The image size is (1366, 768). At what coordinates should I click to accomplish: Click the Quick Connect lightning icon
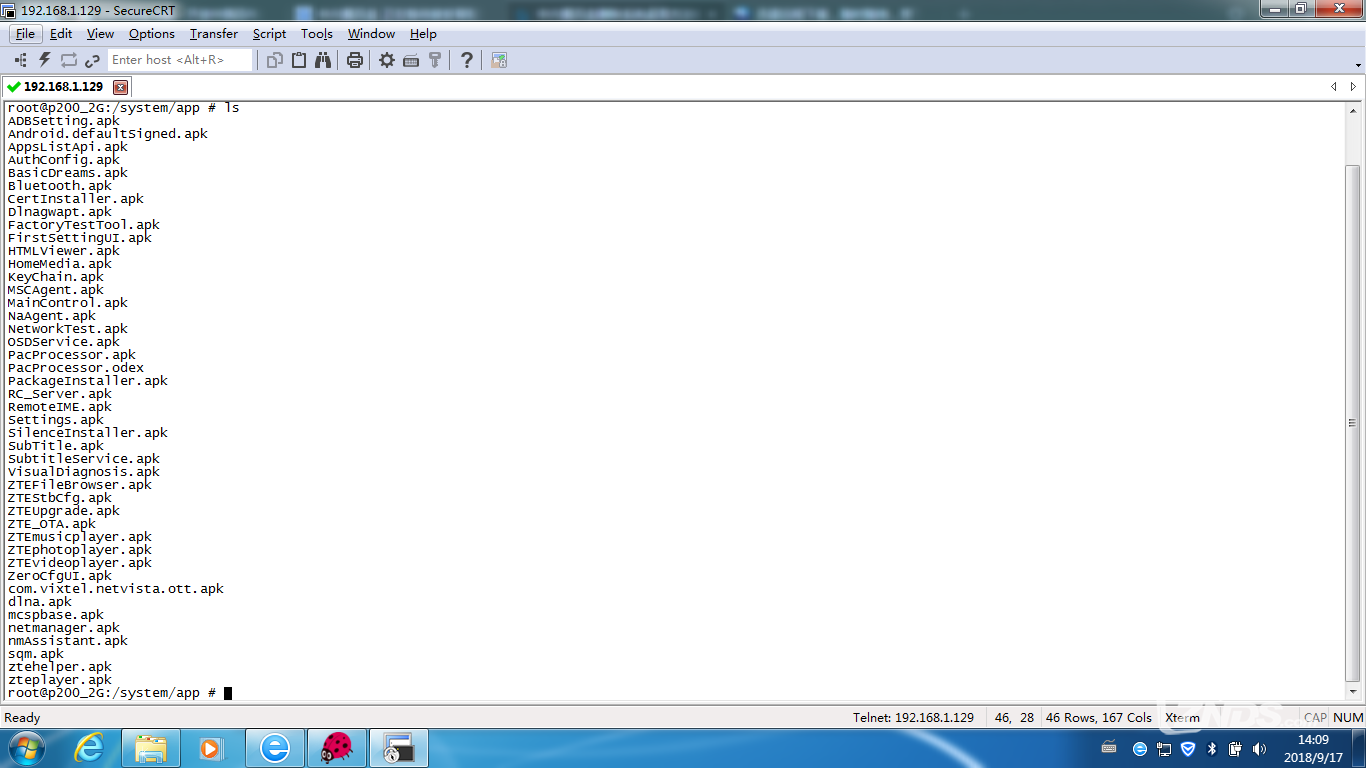tap(45, 60)
